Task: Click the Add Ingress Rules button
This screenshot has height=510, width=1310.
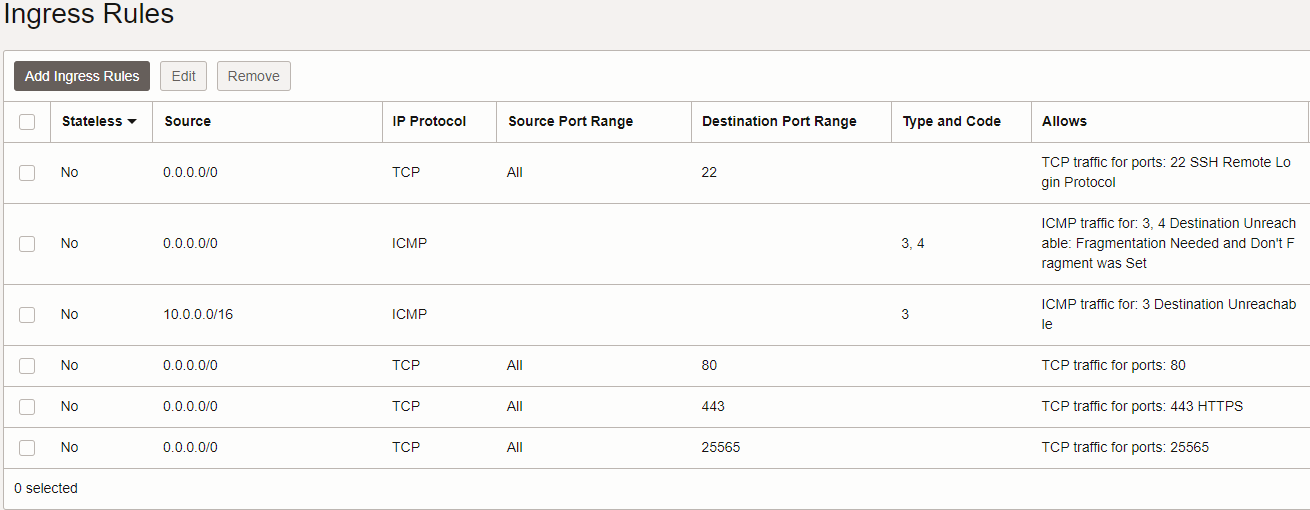Action: tap(82, 76)
